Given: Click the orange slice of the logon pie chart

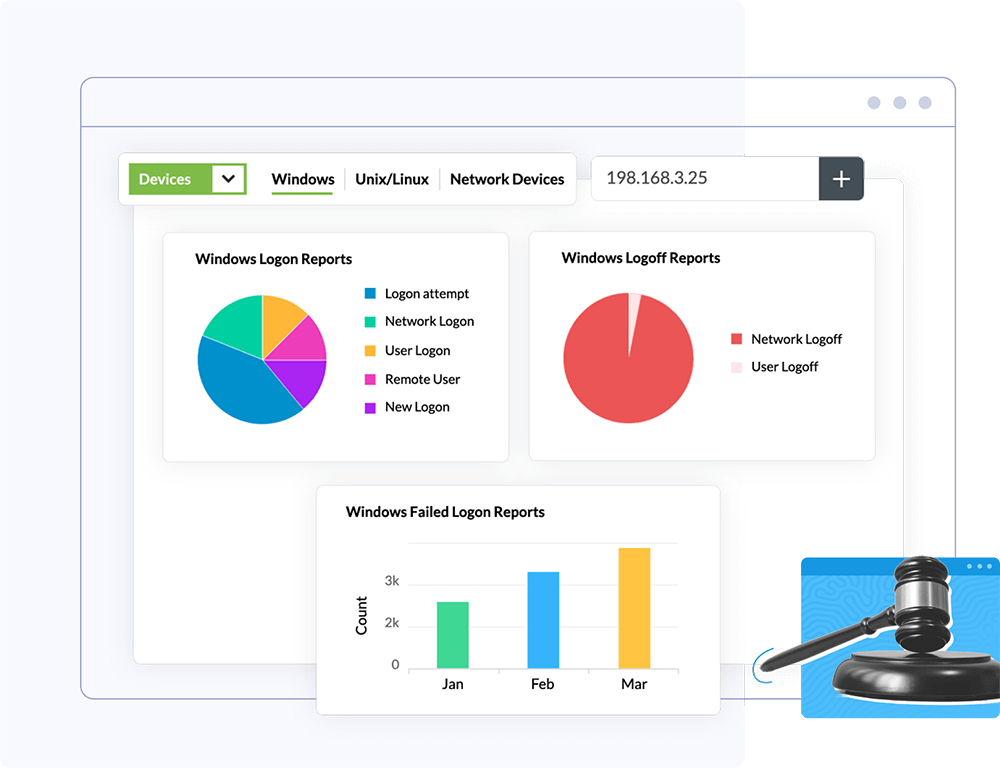Looking at the screenshot, I should click(x=279, y=319).
